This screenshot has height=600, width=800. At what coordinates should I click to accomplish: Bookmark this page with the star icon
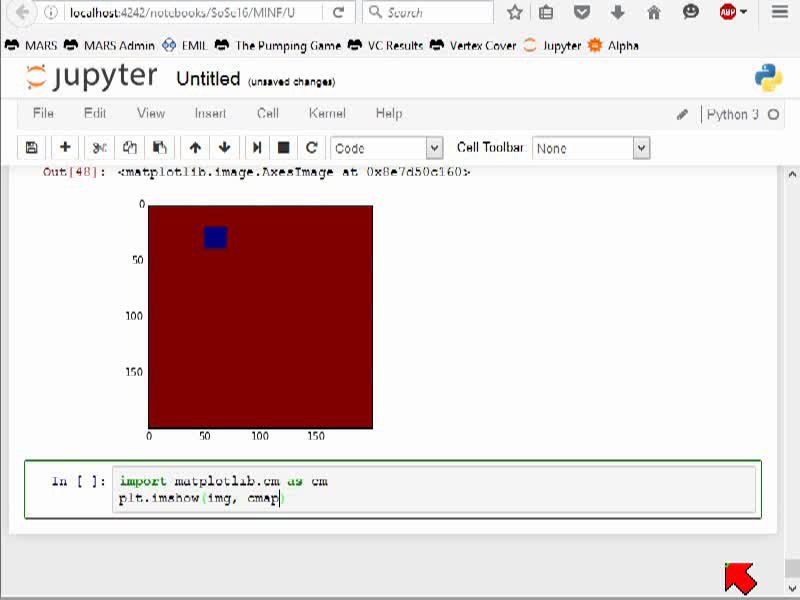click(514, 12)
